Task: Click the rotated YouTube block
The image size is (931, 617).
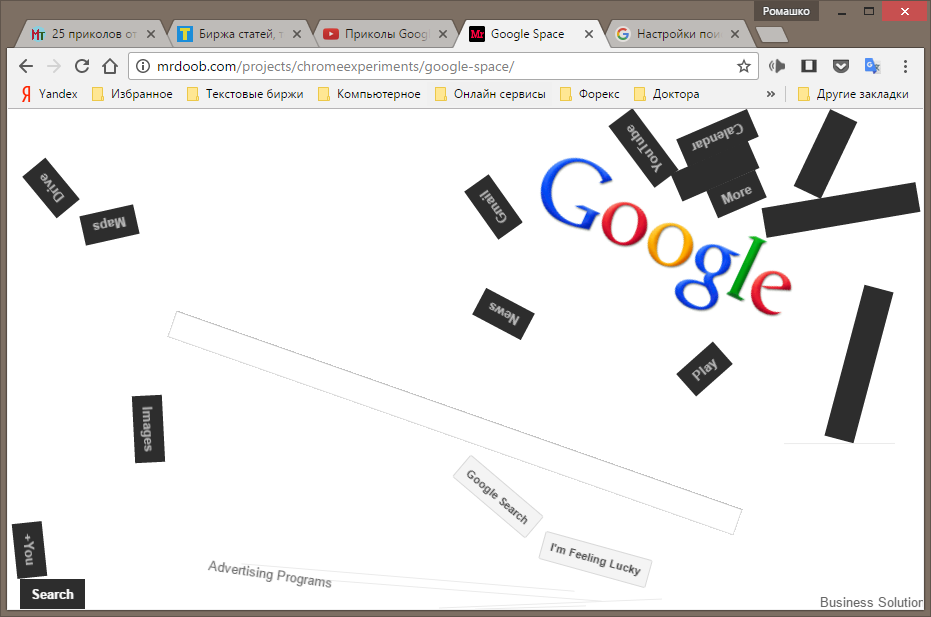Action: [643, 148]
